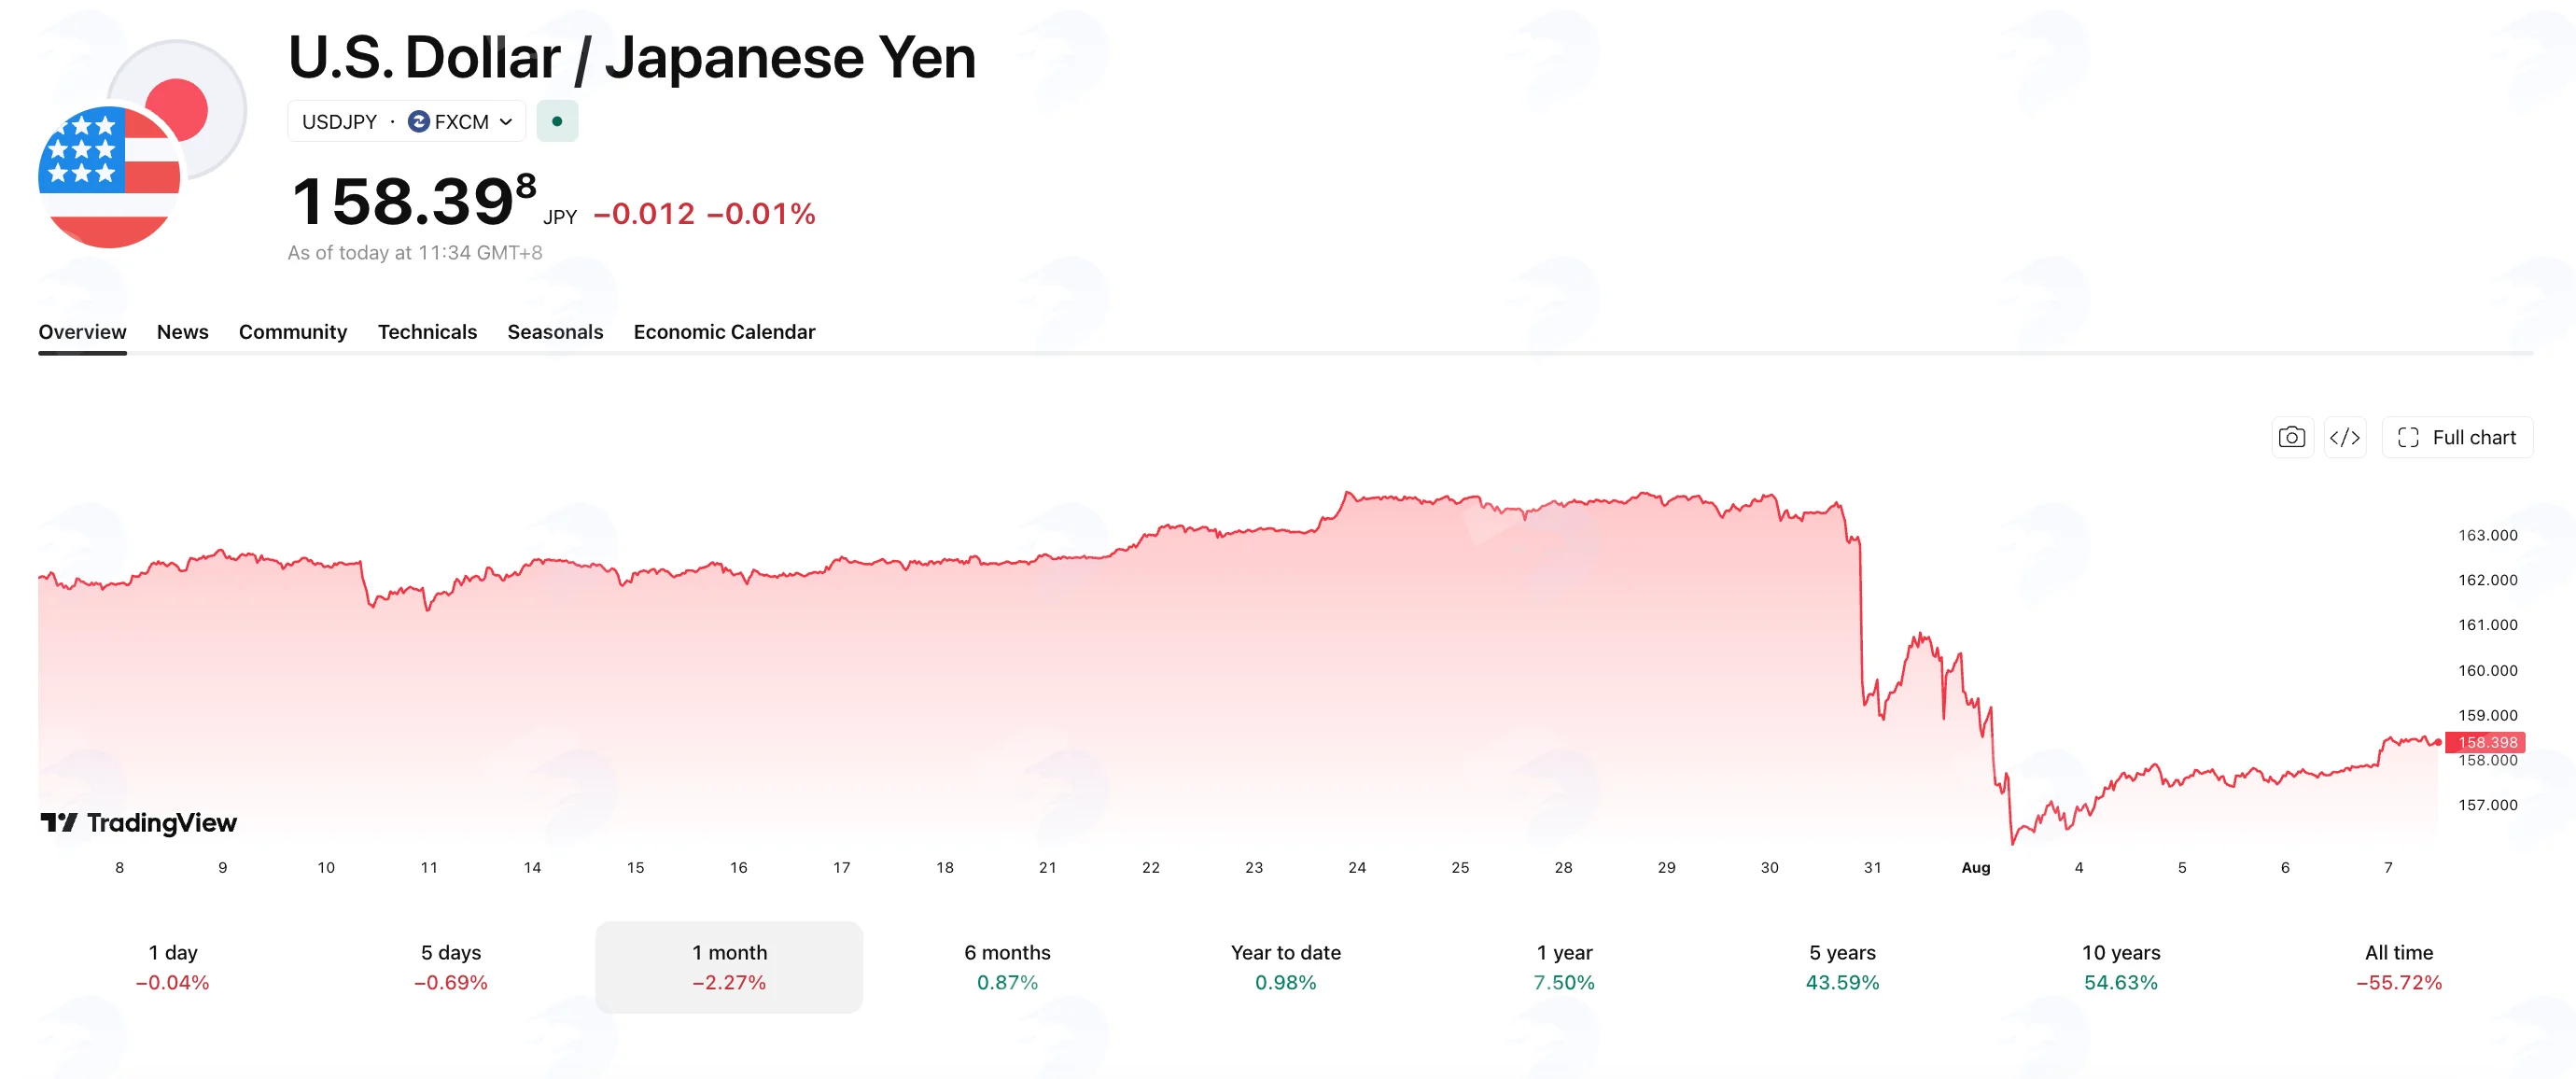The height and width of the screenshot is (1079, 2576).
Task: Click the Aug marker on time axis
Action: pyautogui.click(x=1975, y=867)
